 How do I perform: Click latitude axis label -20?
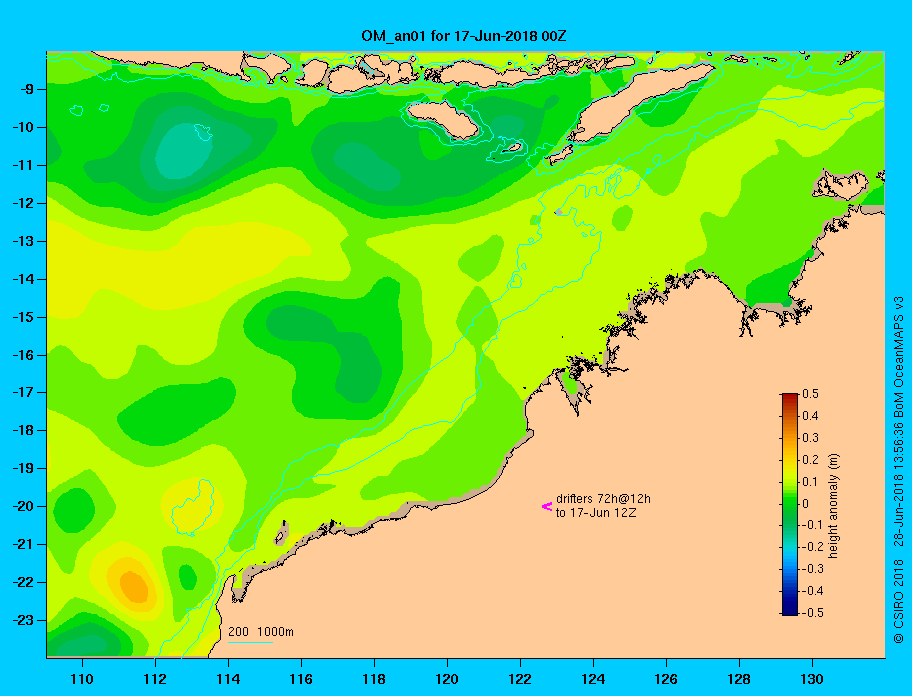point(23,506)
